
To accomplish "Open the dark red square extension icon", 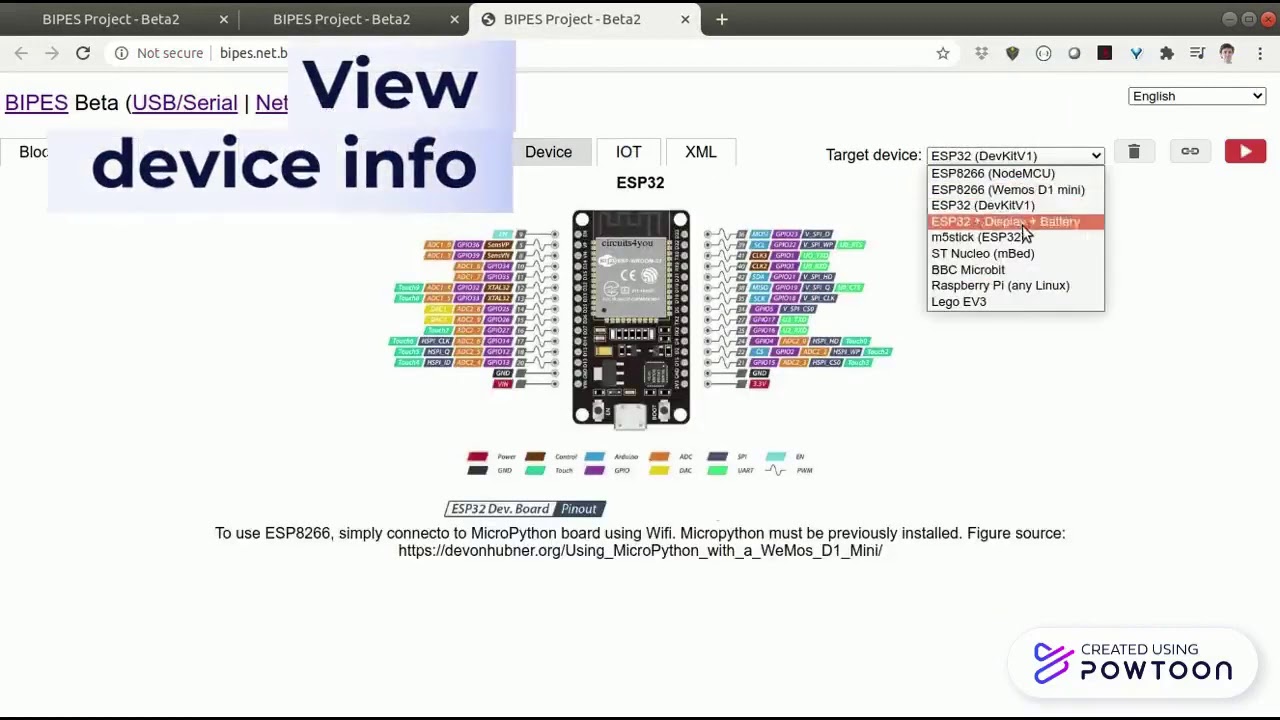I will tap(1105, 53).
